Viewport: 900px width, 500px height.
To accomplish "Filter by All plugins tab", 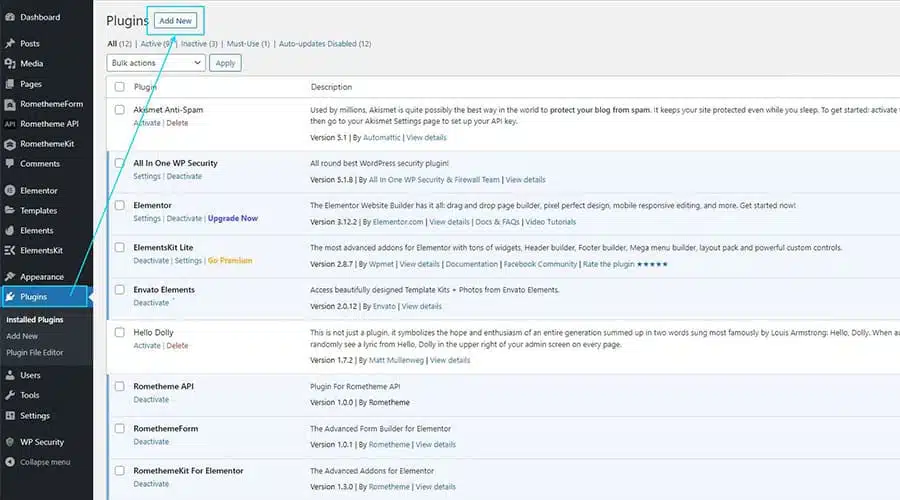I will tap(119, 44).
